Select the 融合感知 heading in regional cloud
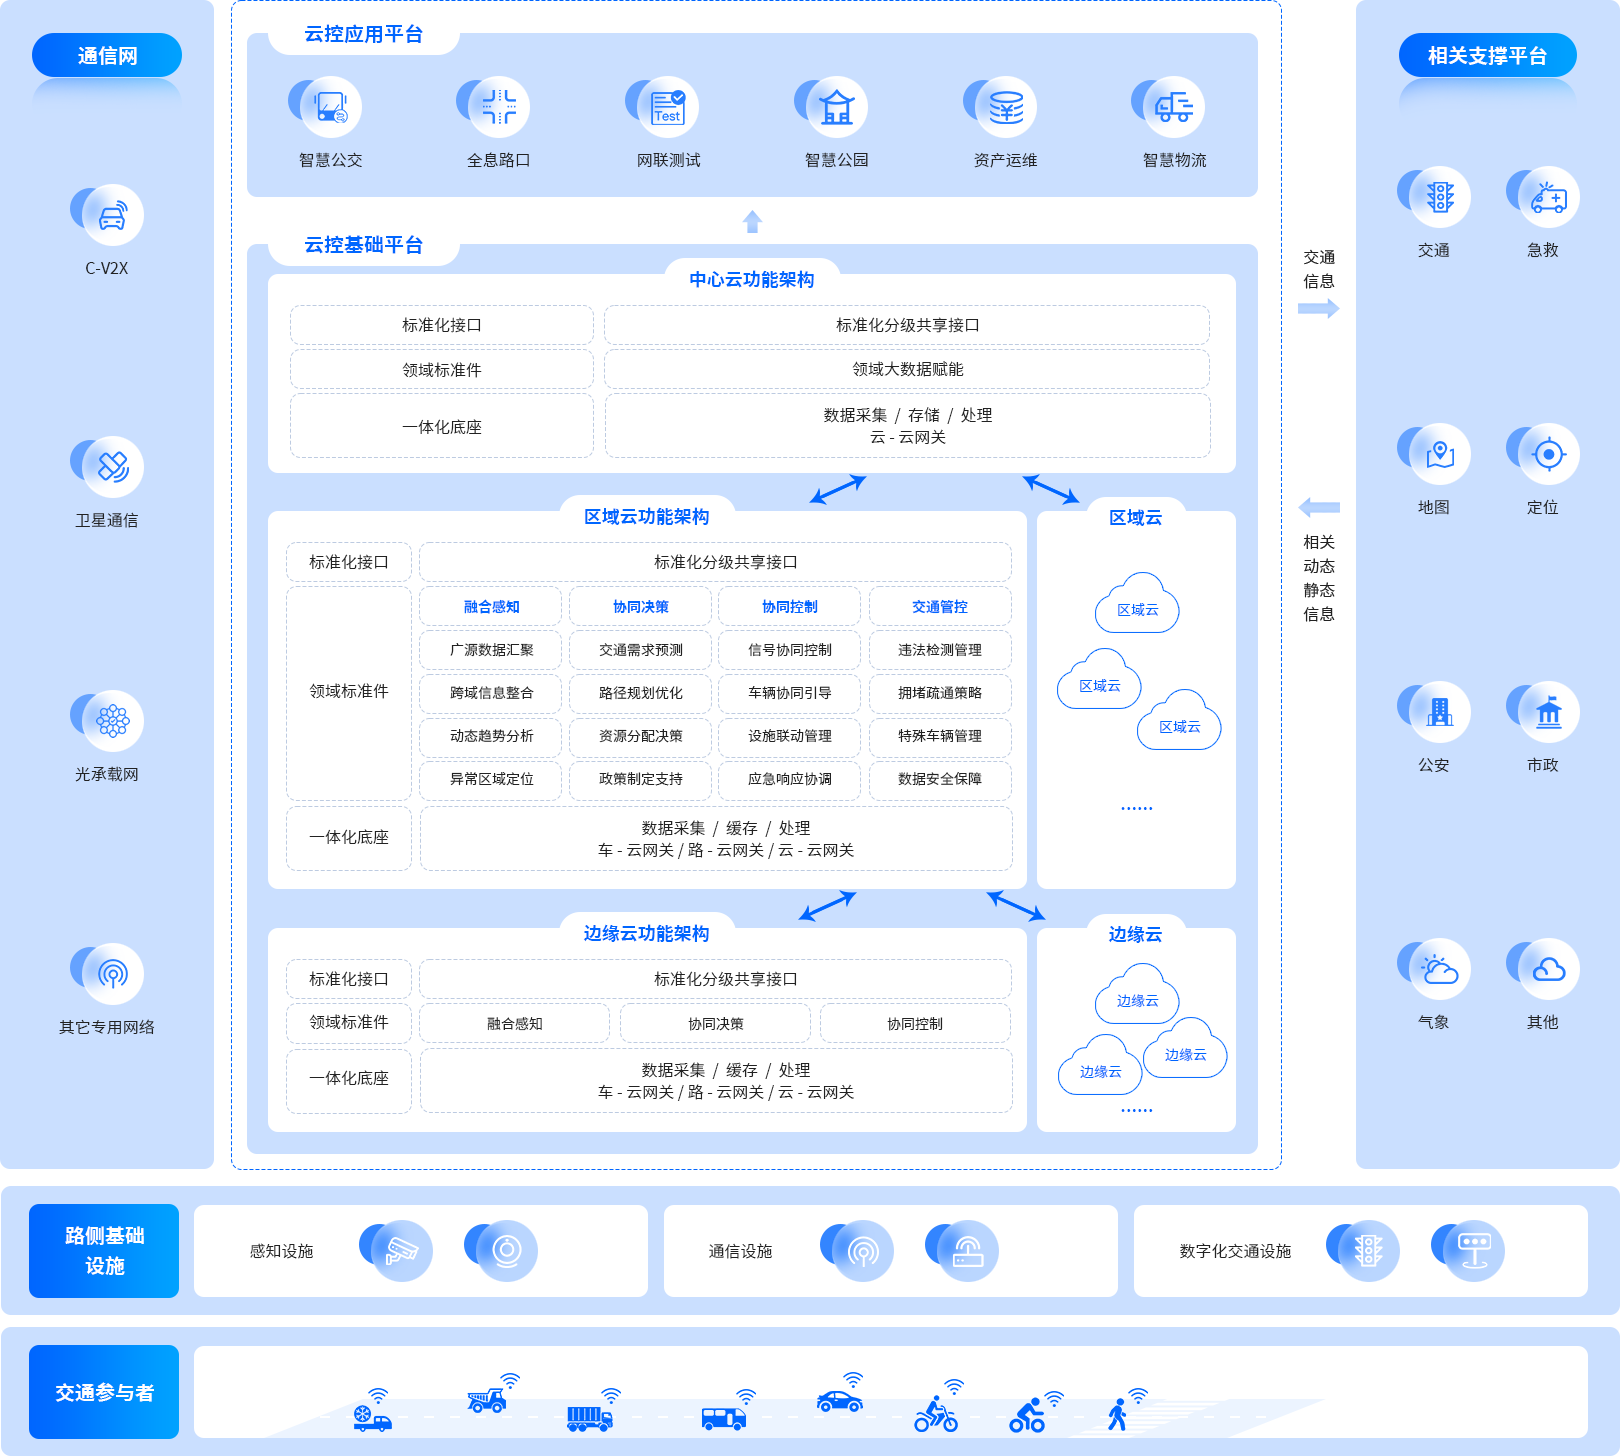This screenshot has height=1456, width=1620. [x=491, y=607]
